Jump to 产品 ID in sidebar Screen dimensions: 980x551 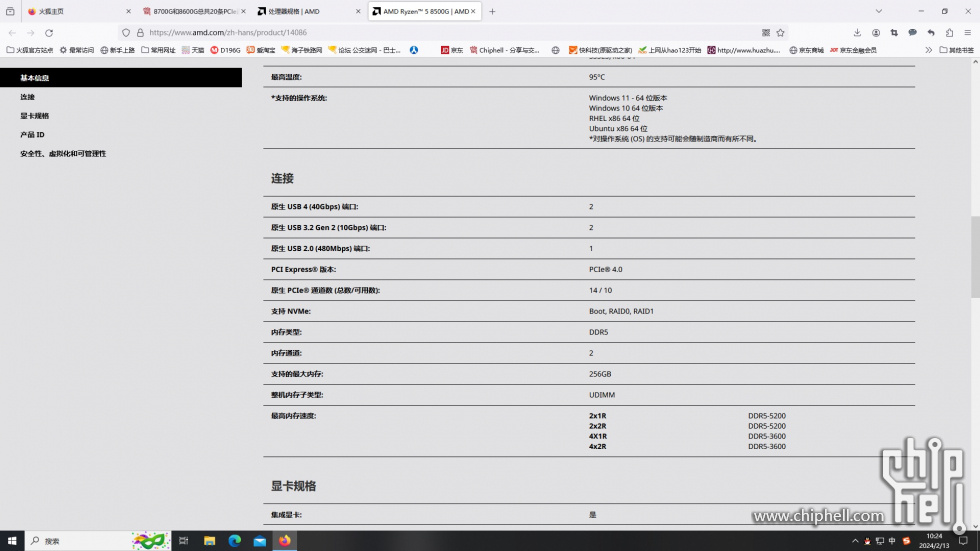[x=32, y=134]
